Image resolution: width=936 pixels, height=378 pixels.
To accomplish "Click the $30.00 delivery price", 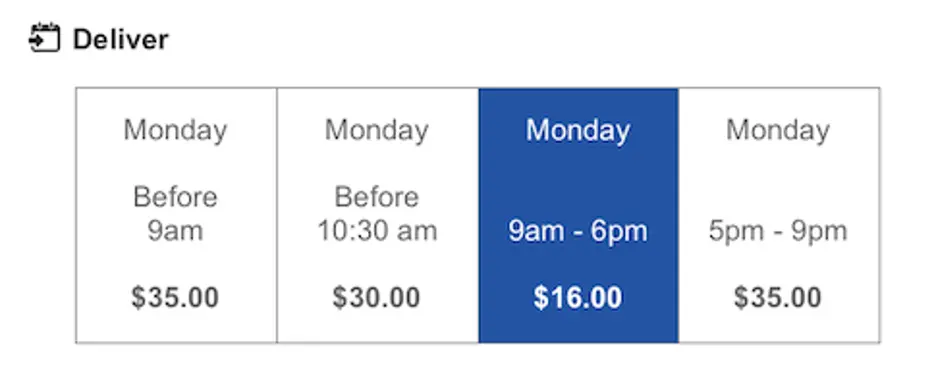I will (376, 297).
